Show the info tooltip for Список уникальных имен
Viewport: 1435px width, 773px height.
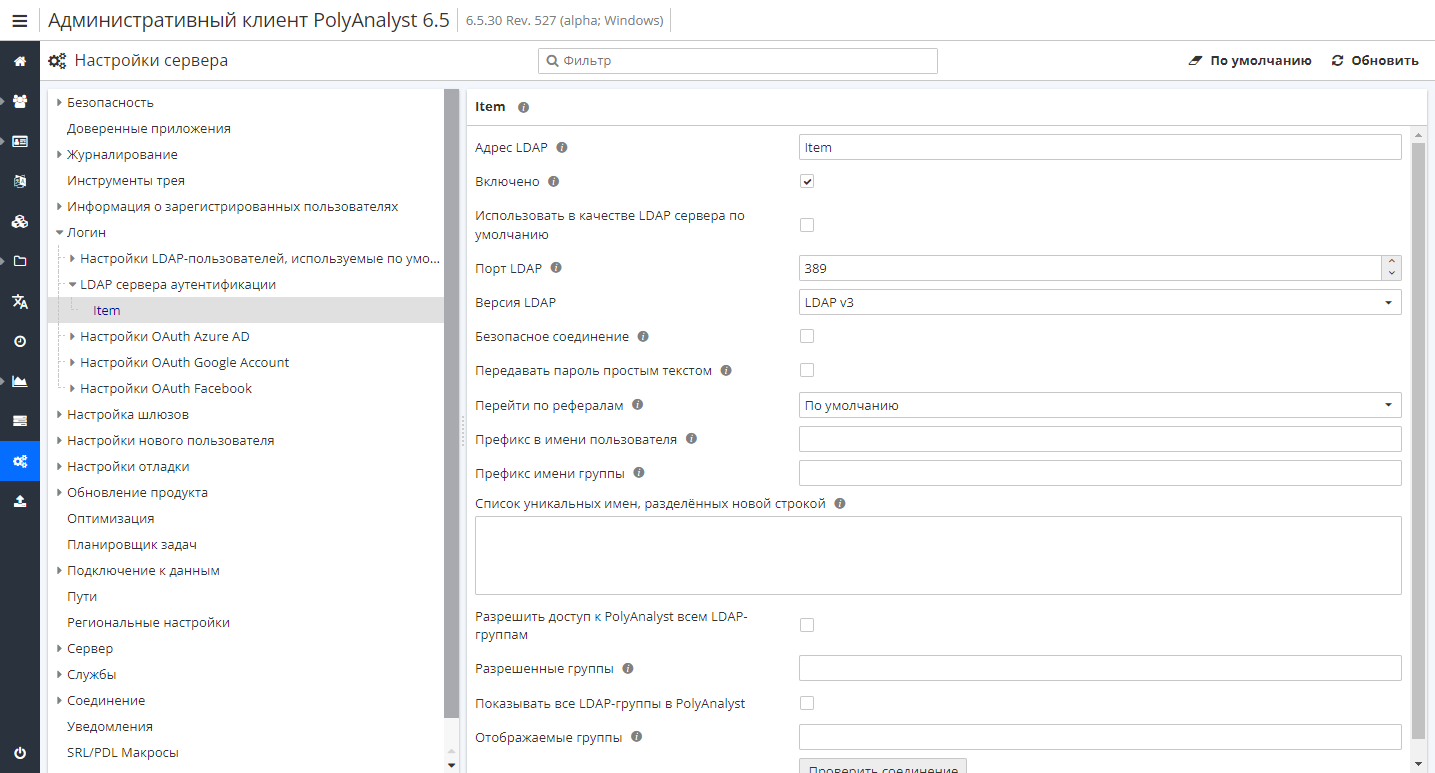(840, 504)
